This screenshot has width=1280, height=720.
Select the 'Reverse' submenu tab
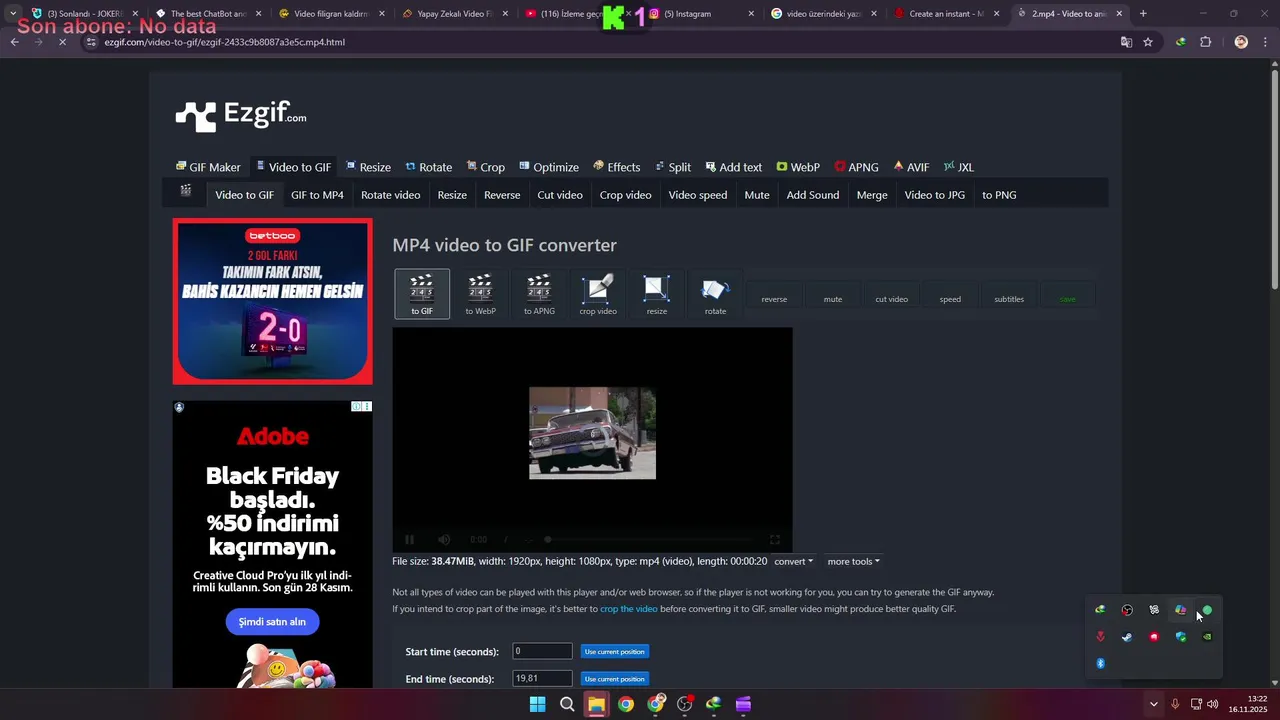(502, 195)
